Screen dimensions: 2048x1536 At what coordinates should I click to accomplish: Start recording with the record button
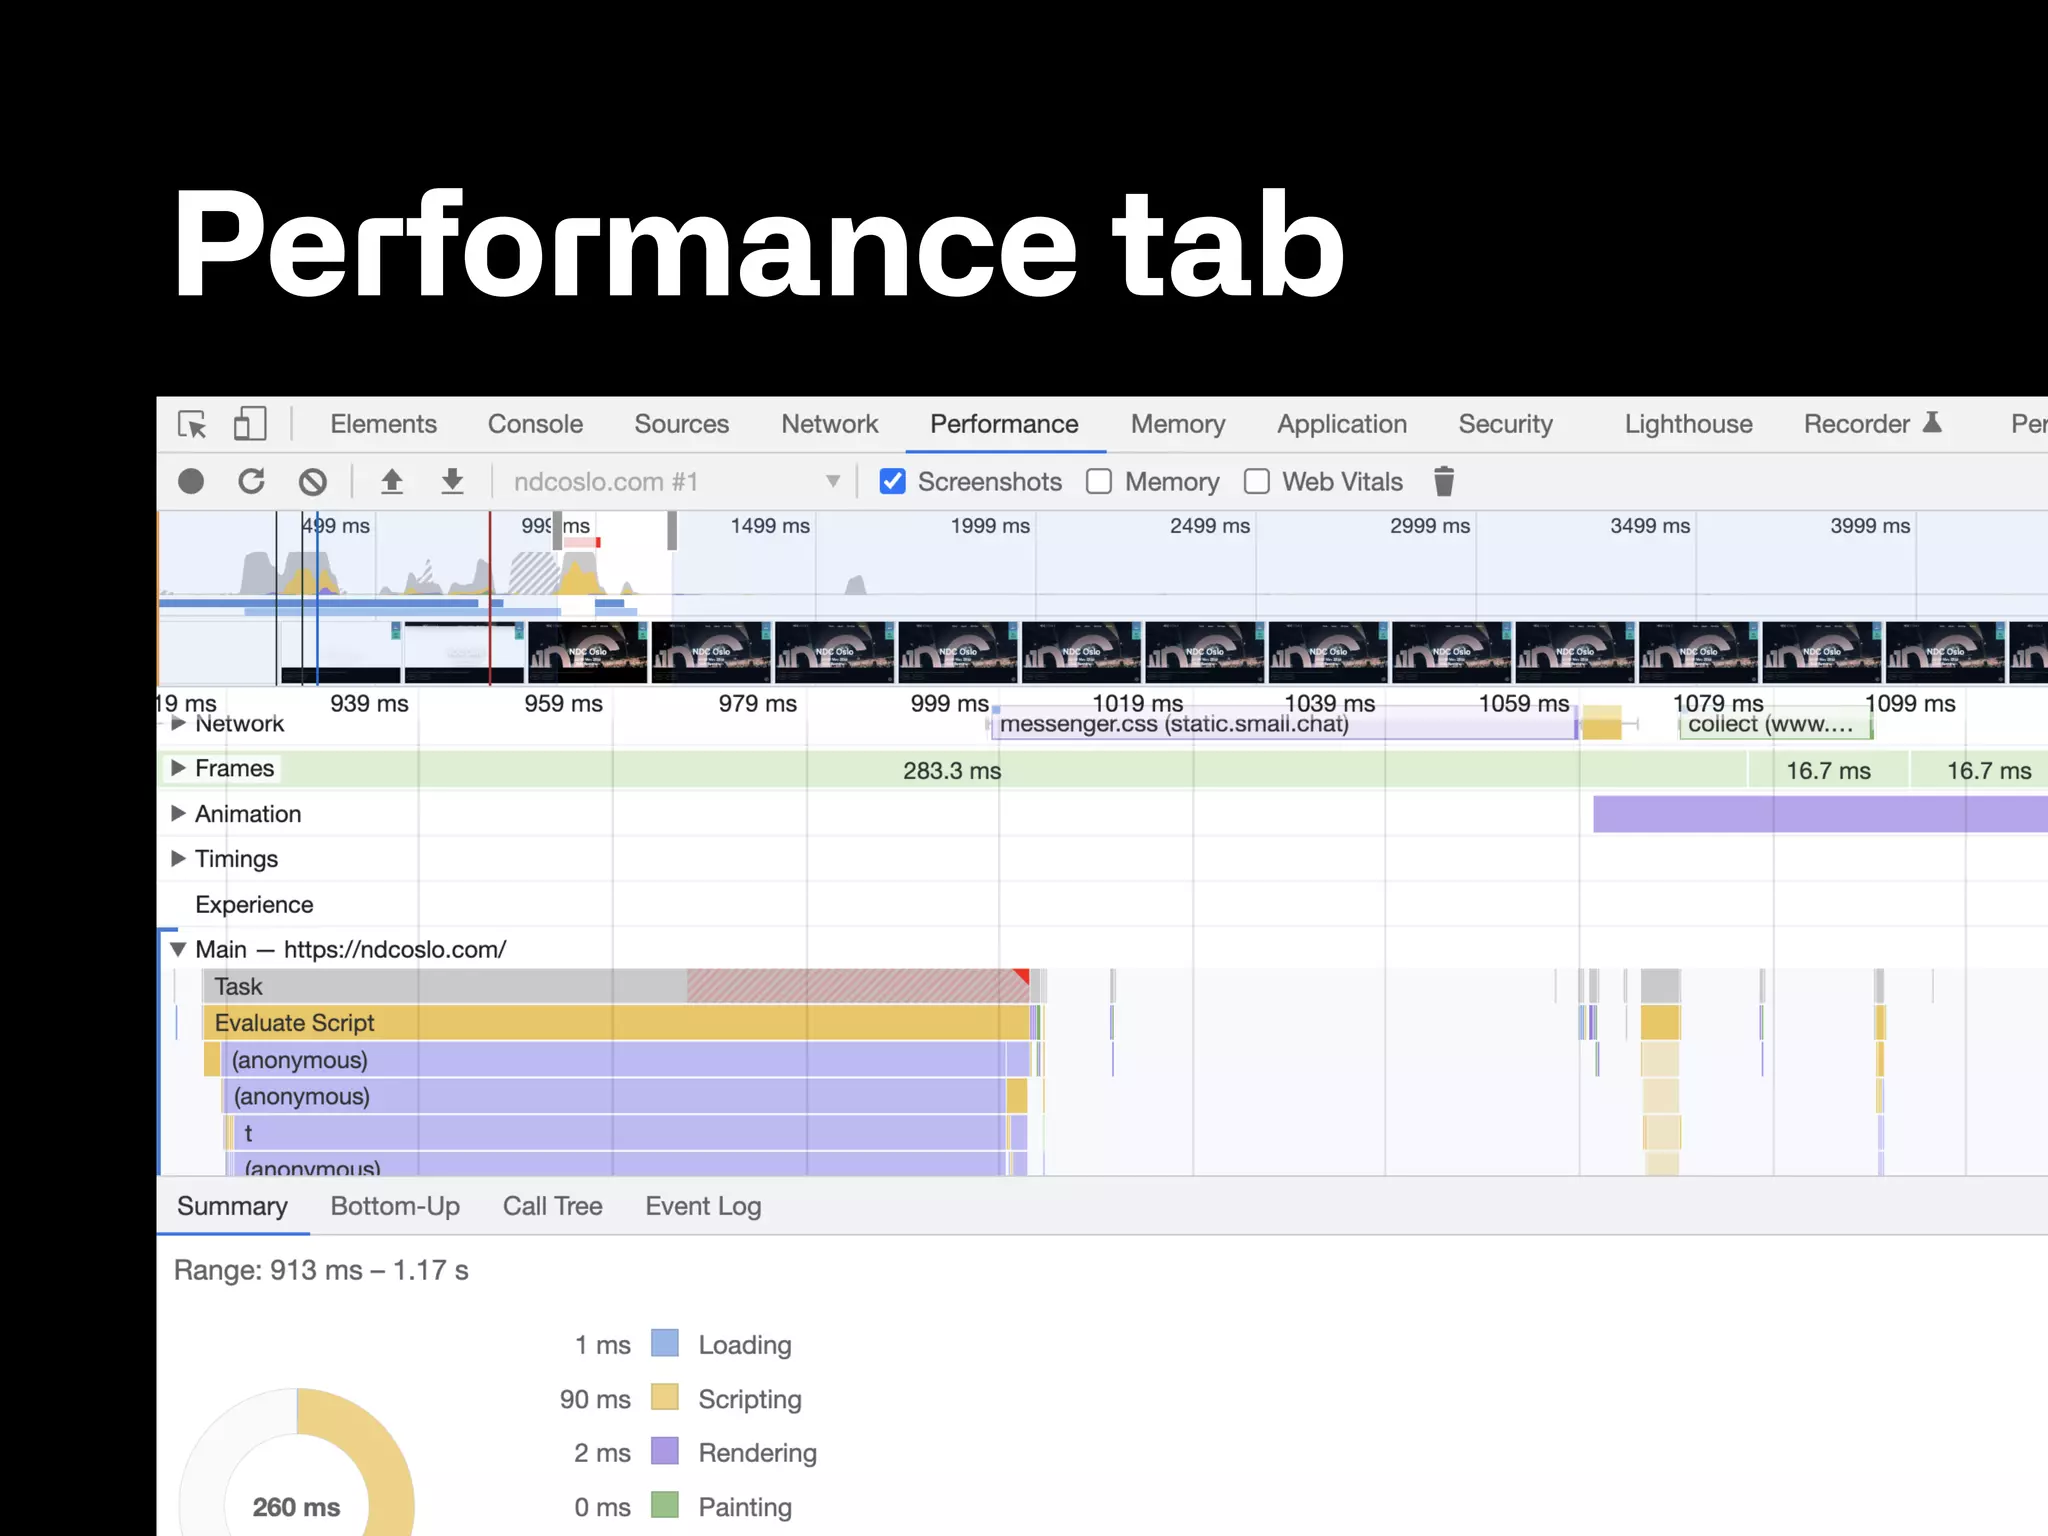[190, 482]
